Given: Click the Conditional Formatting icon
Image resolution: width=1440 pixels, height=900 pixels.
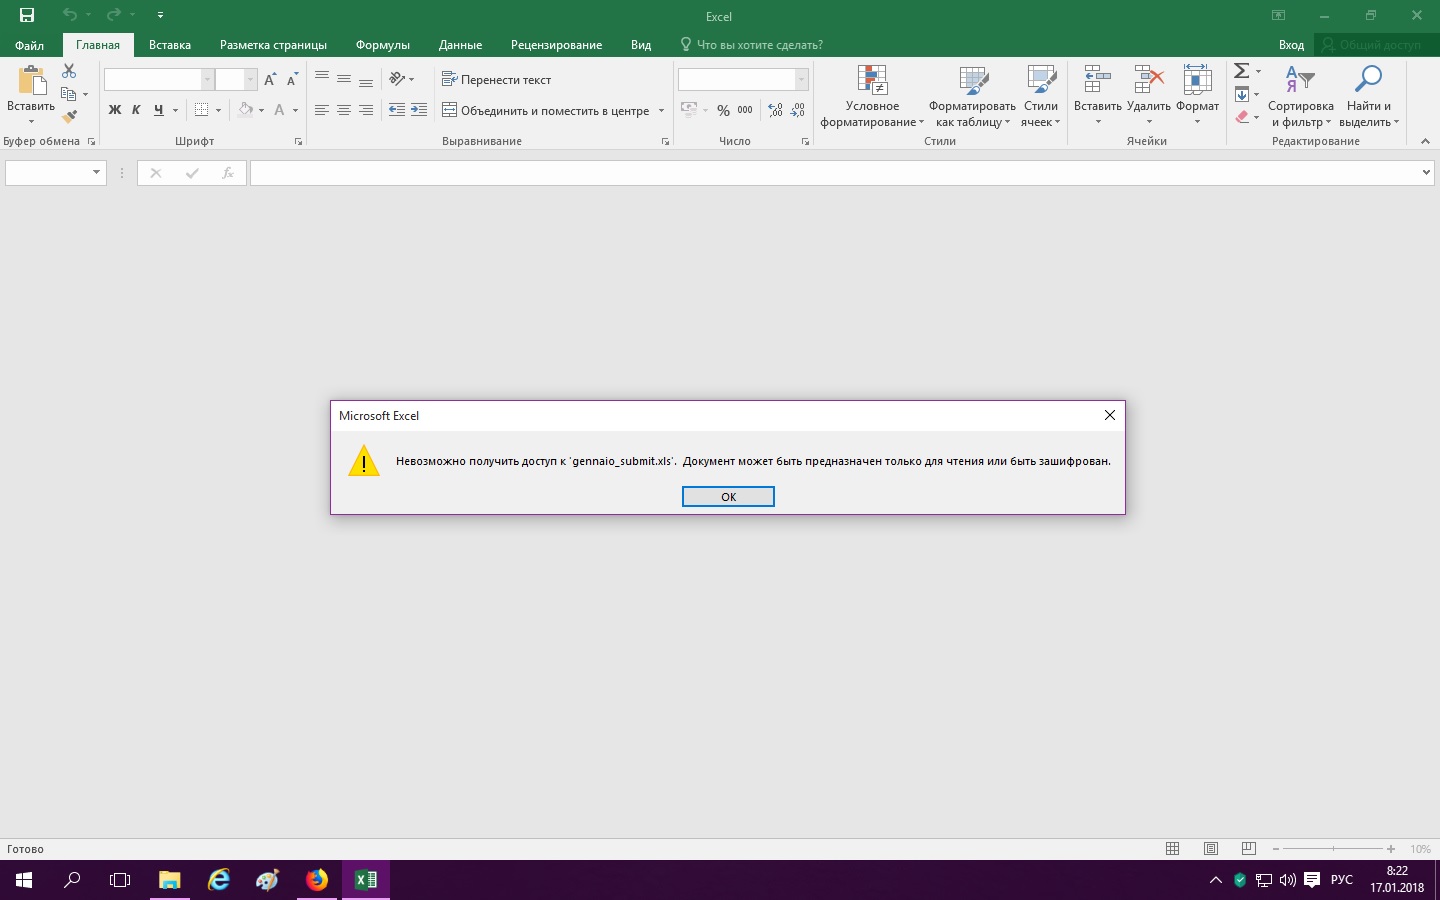Looking at the screenshot, I should click(872, 82).
